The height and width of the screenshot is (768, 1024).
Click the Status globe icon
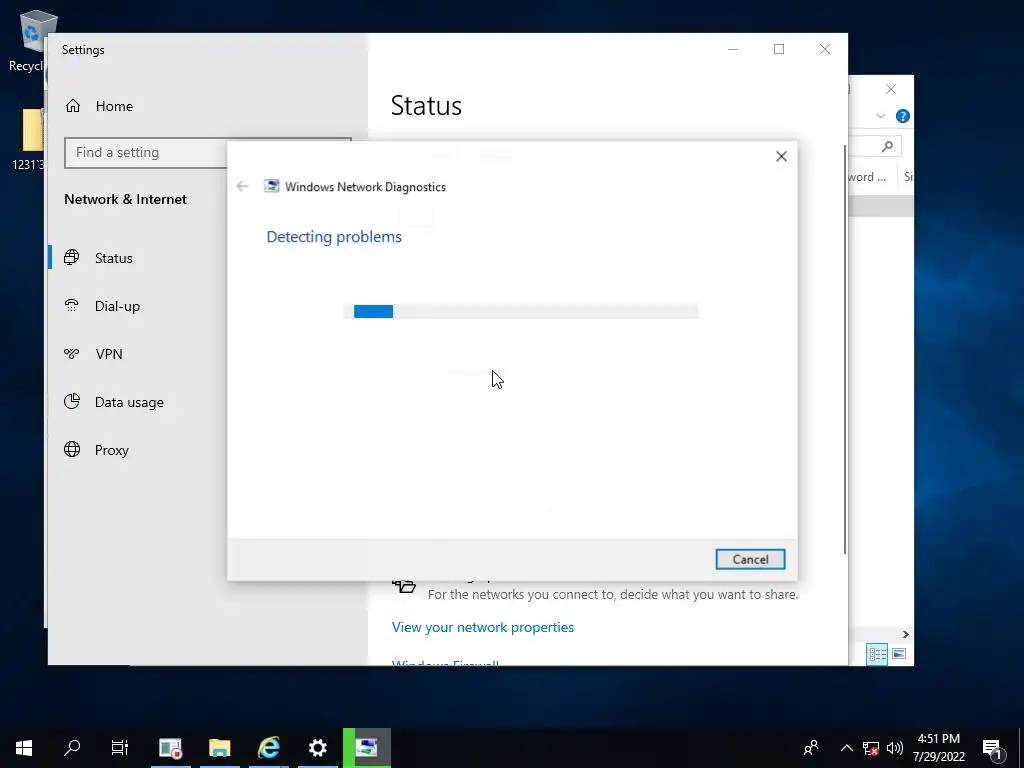click(72, 257)
